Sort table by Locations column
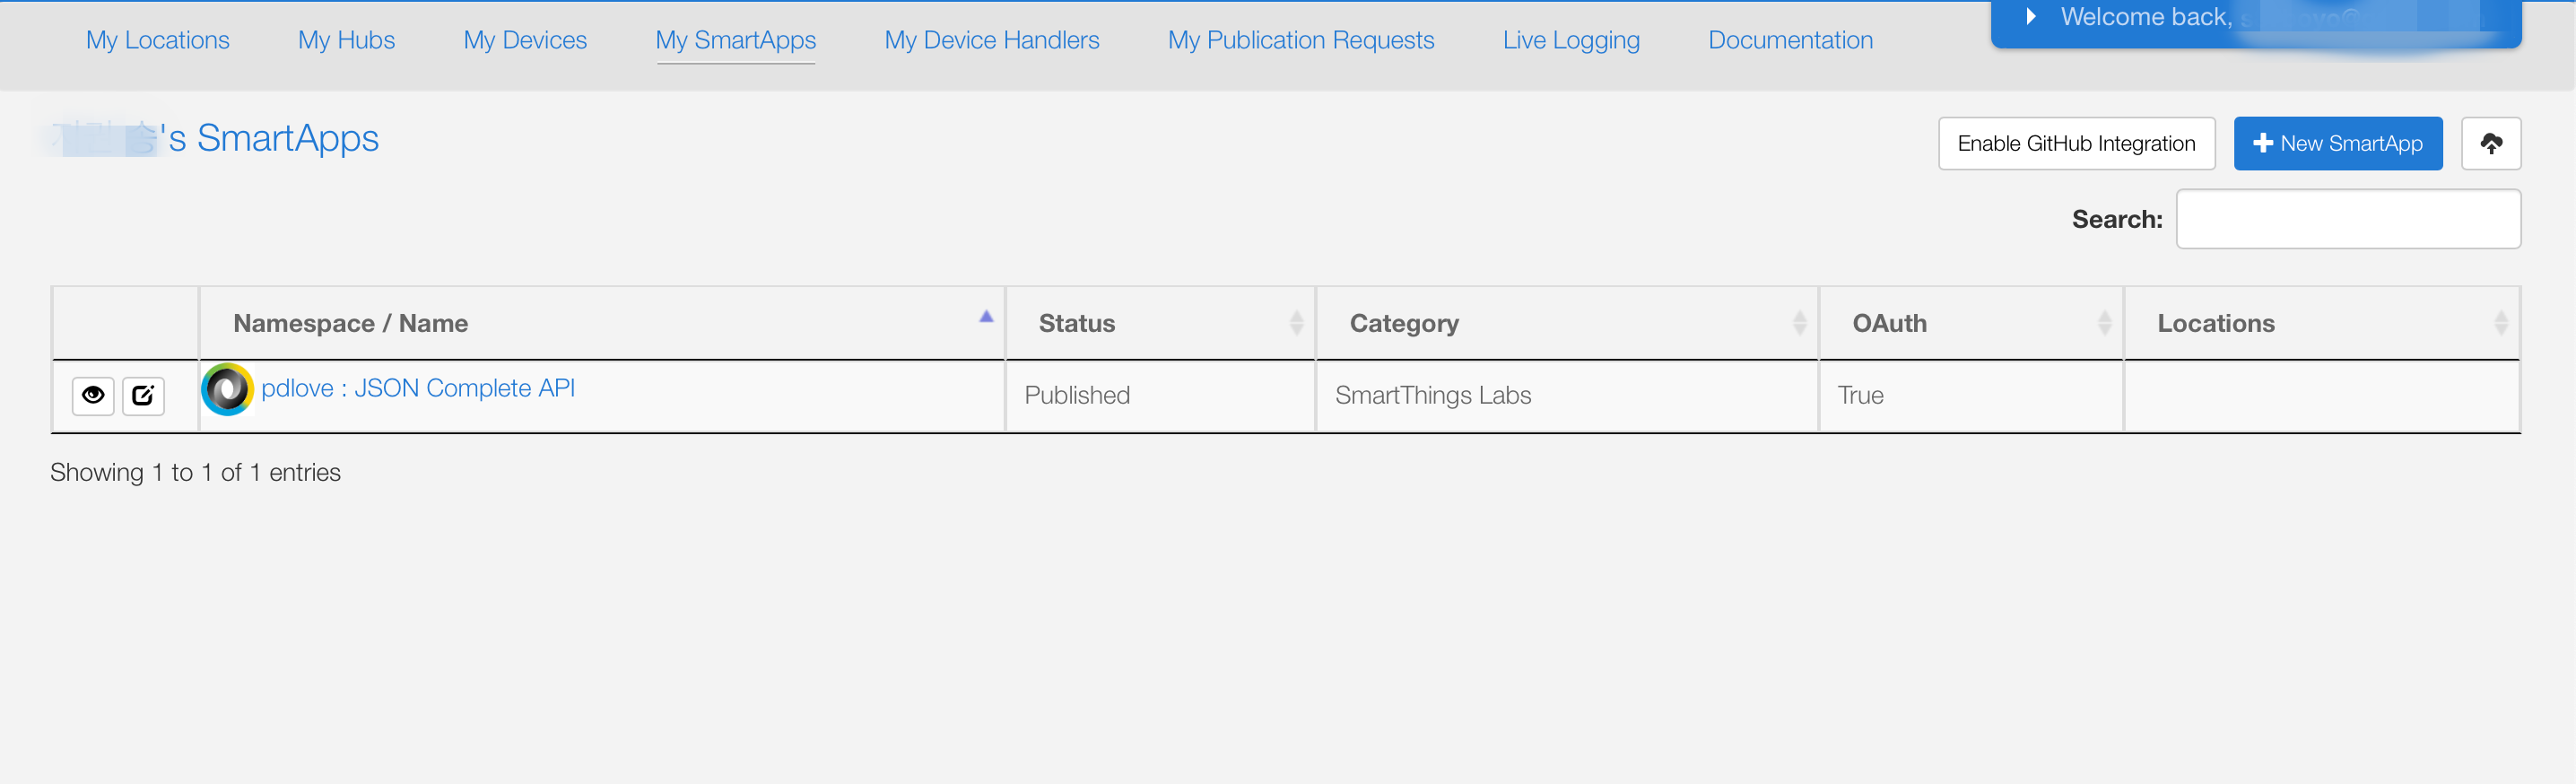 [2321, 323]
